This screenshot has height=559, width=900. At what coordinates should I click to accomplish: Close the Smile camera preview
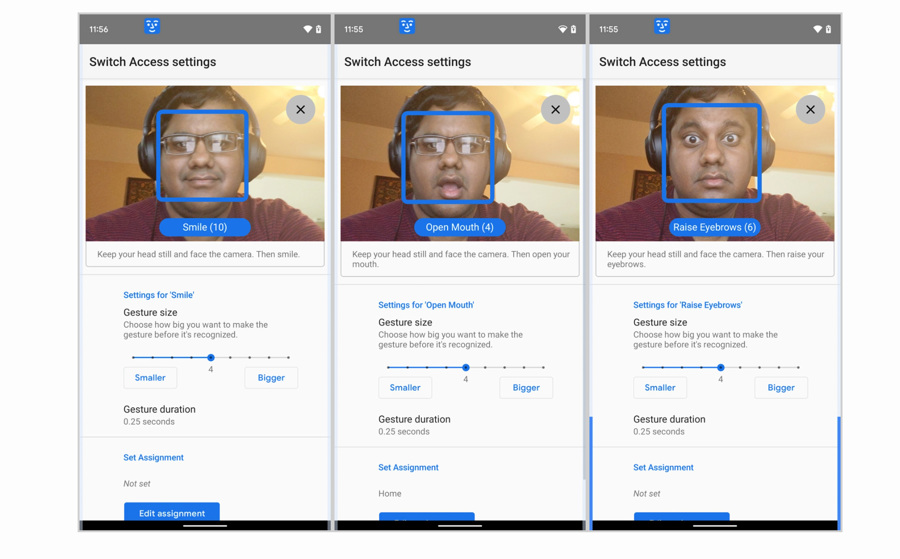301,109
